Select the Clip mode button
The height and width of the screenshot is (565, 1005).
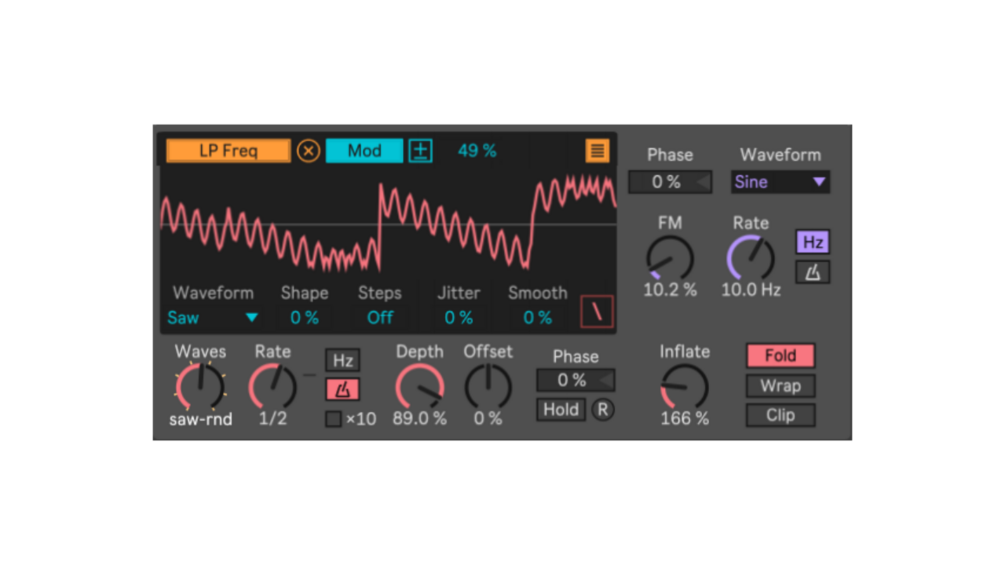[x=780, y=415]
